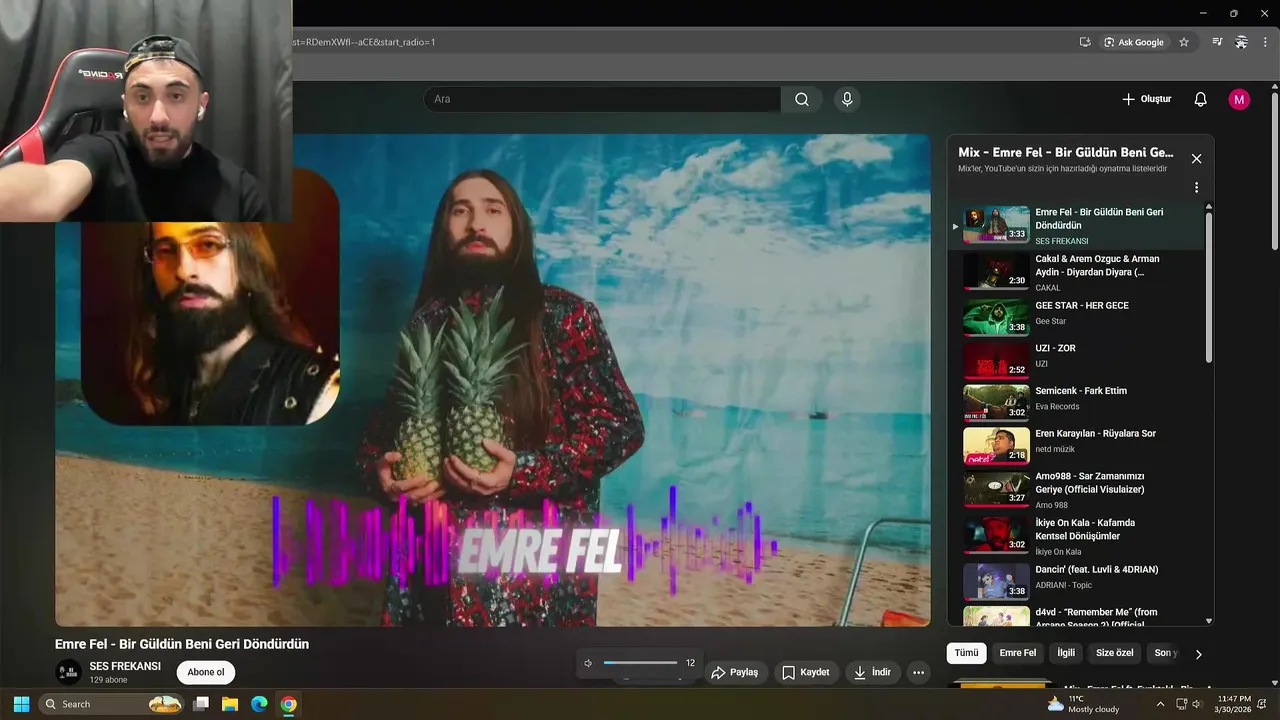Bookmark this page with star icon
Screen dimensions: 1280x720
coord(1184,42)
